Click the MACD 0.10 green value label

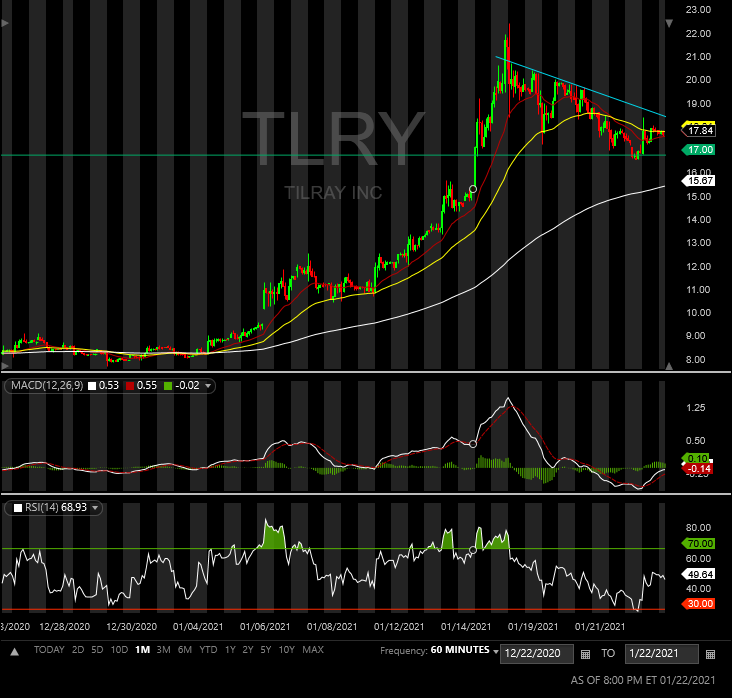click(x=696, y=458)
